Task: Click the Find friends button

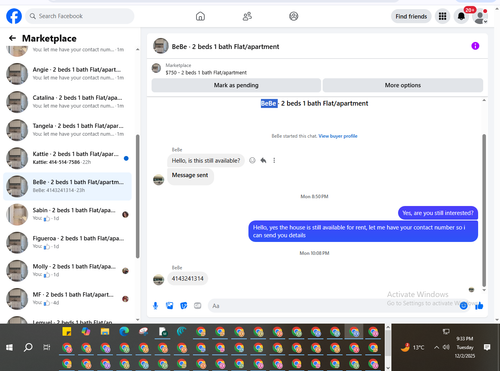Action: (x=411, y=16)
